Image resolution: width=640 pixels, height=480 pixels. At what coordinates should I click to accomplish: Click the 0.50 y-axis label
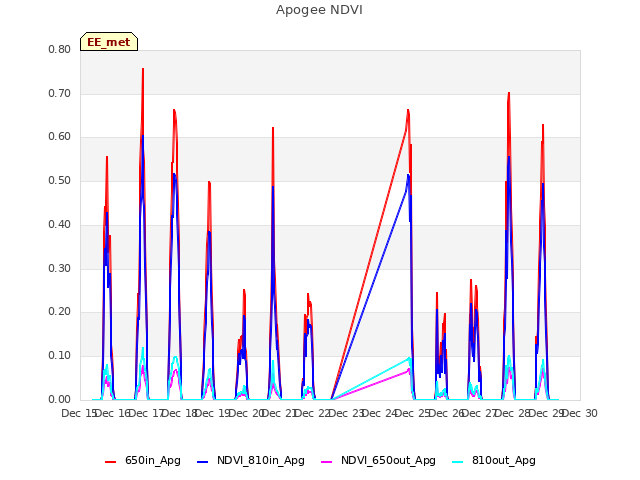coord(60,180)
